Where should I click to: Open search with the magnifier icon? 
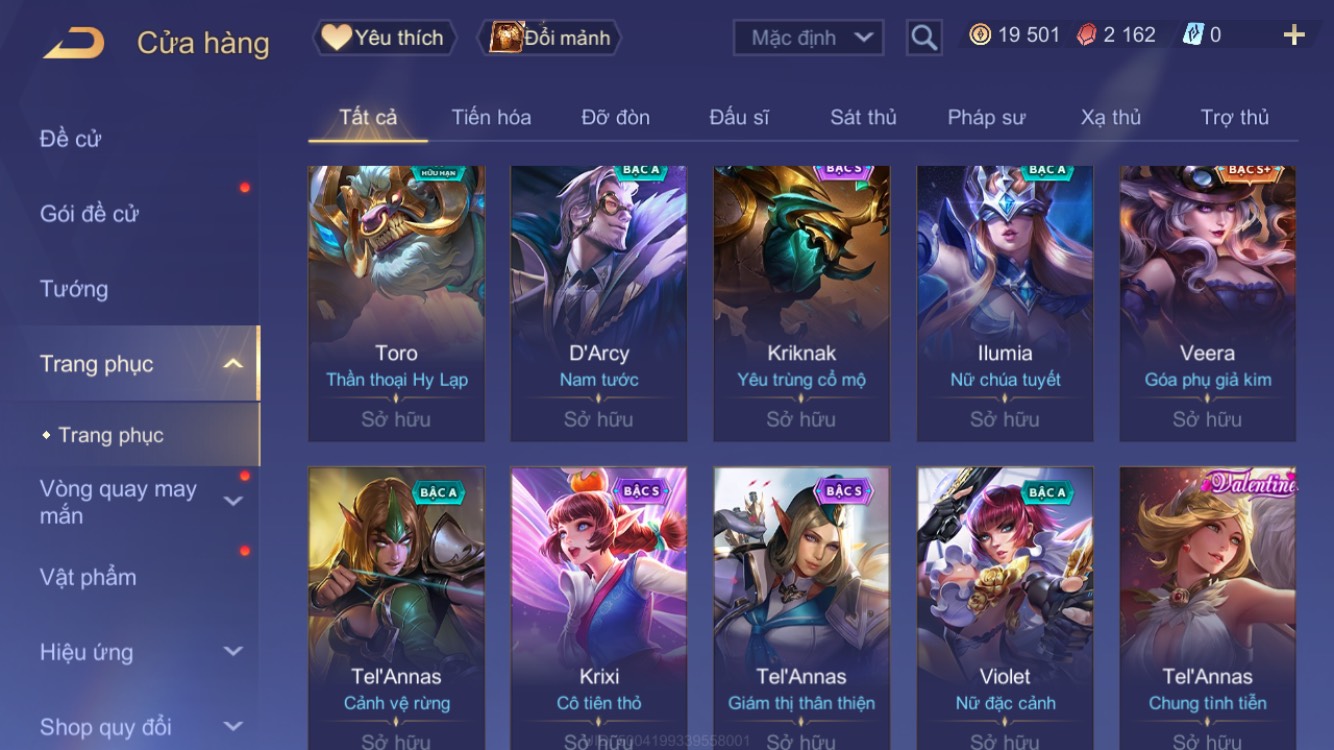pos(924,38)
